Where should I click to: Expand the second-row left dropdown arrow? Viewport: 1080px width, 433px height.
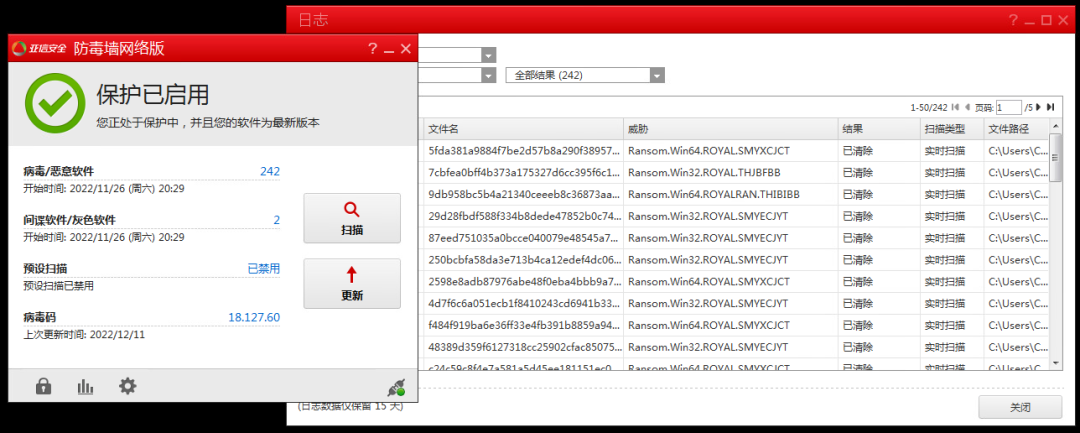point(488,75)
